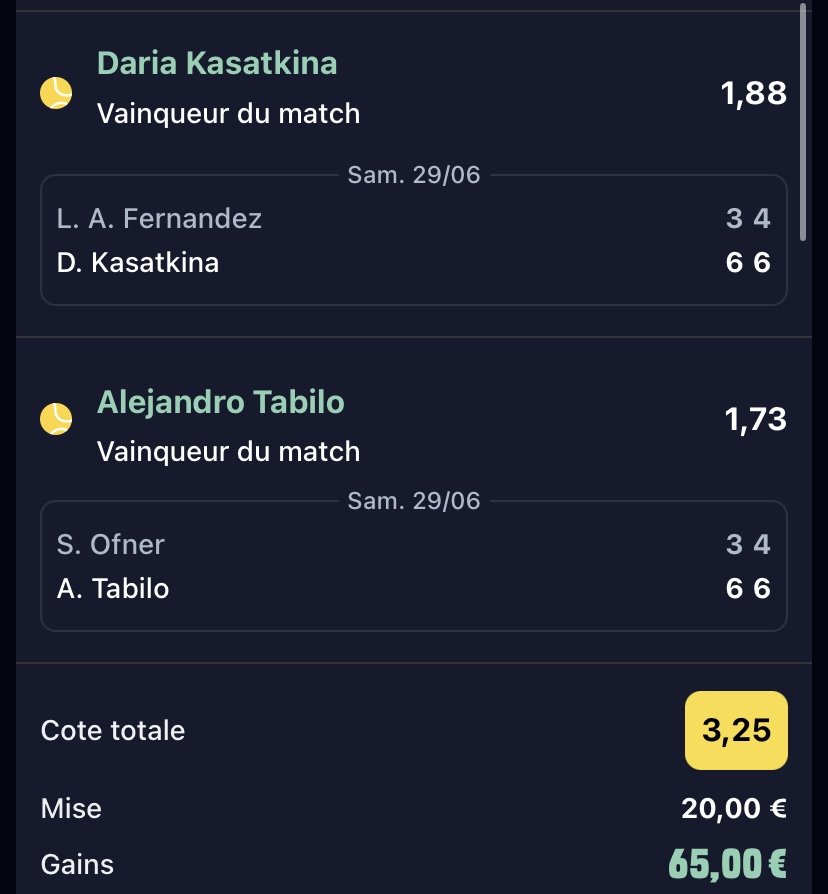The width and height of the screenshot is (828, 894).
Task: Open the Alejandro Tabilo selection title
Action: pos(221,401)
